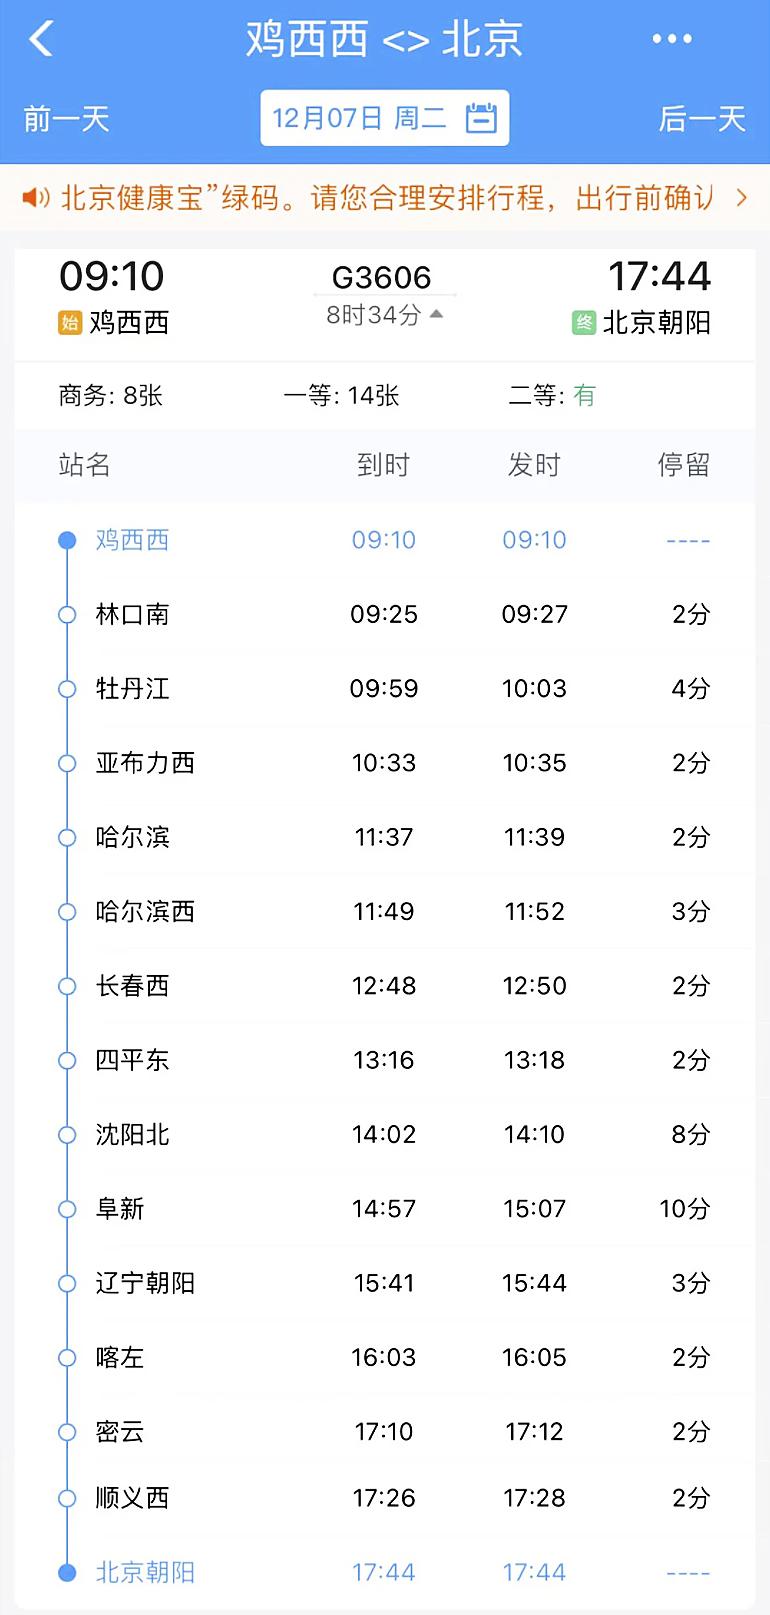
Task: Go to next day 后一天
Action: tap(702, 120)
